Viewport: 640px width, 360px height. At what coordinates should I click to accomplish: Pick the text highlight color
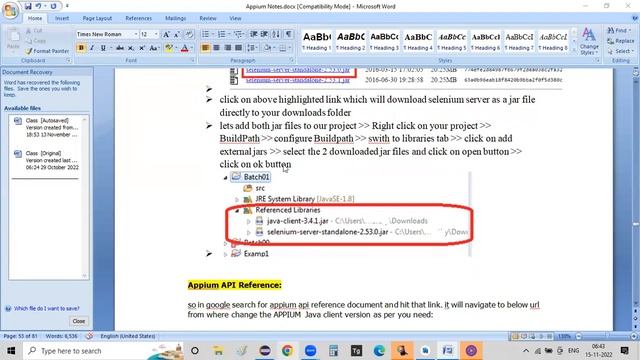pos(168,48)
